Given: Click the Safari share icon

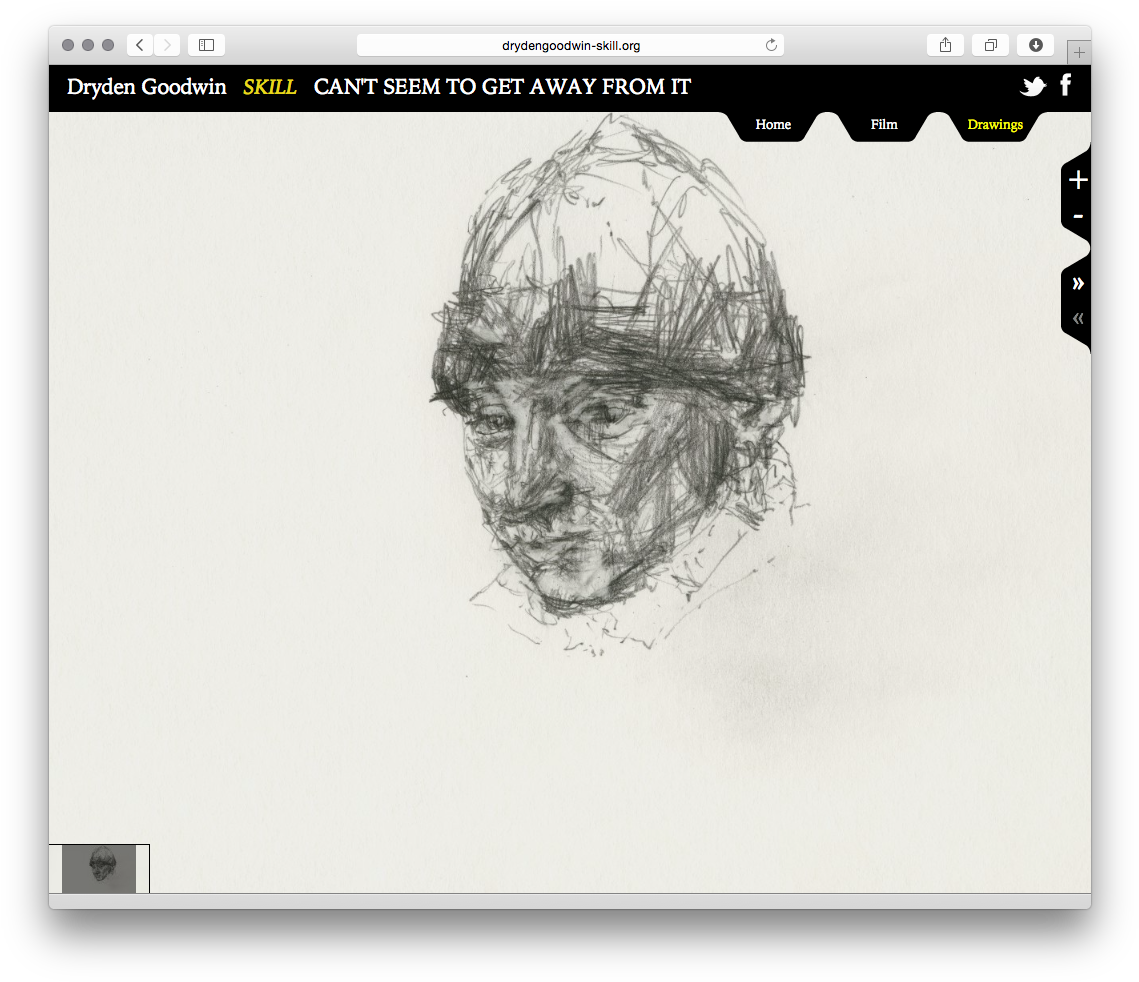Looking at the screenshot, I should [944, 44].
